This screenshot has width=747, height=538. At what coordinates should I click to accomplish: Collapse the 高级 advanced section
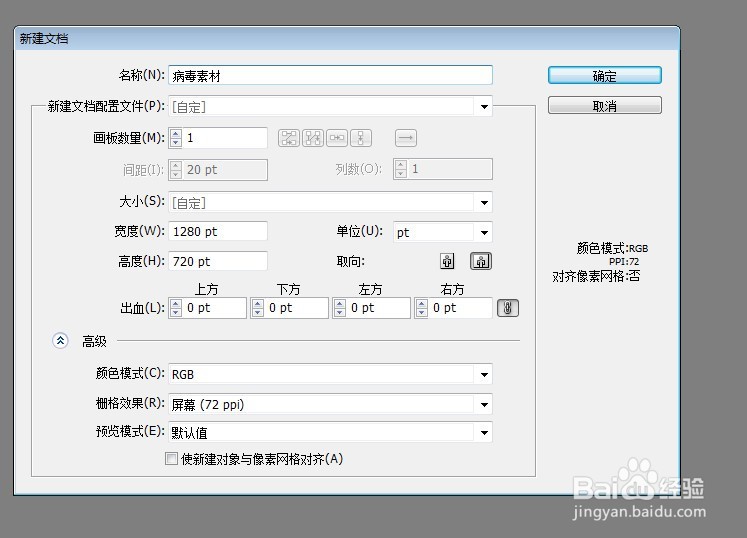click(x=60, y=341)
